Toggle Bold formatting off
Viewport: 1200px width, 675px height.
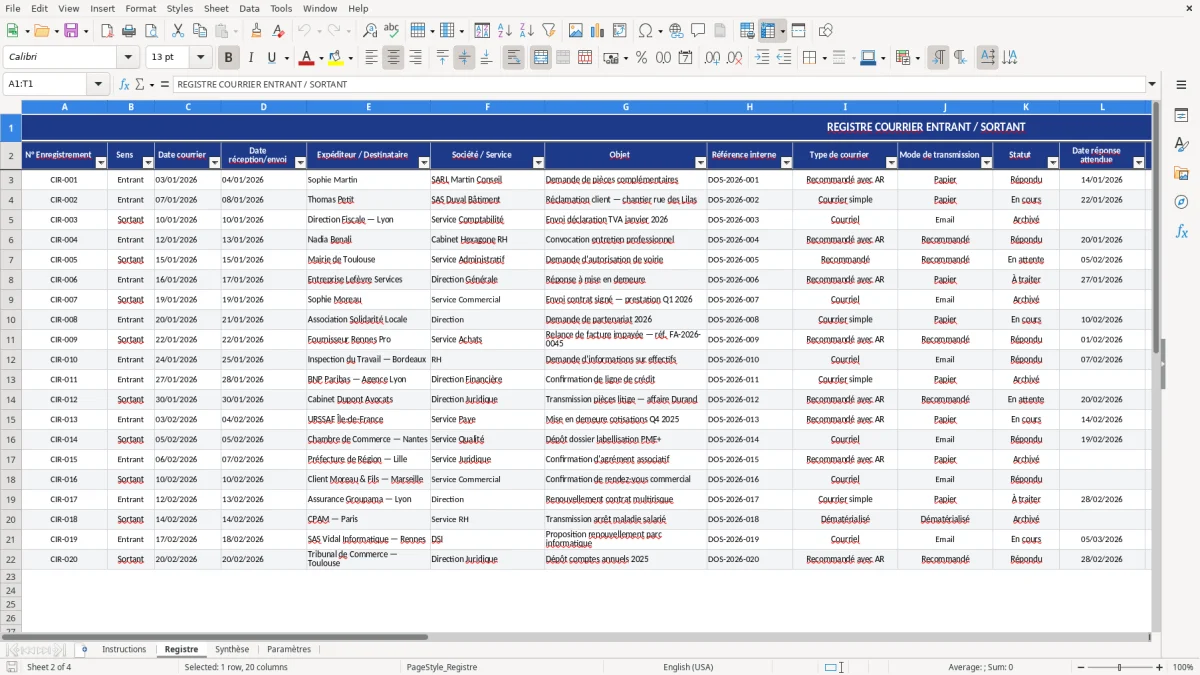229,58
